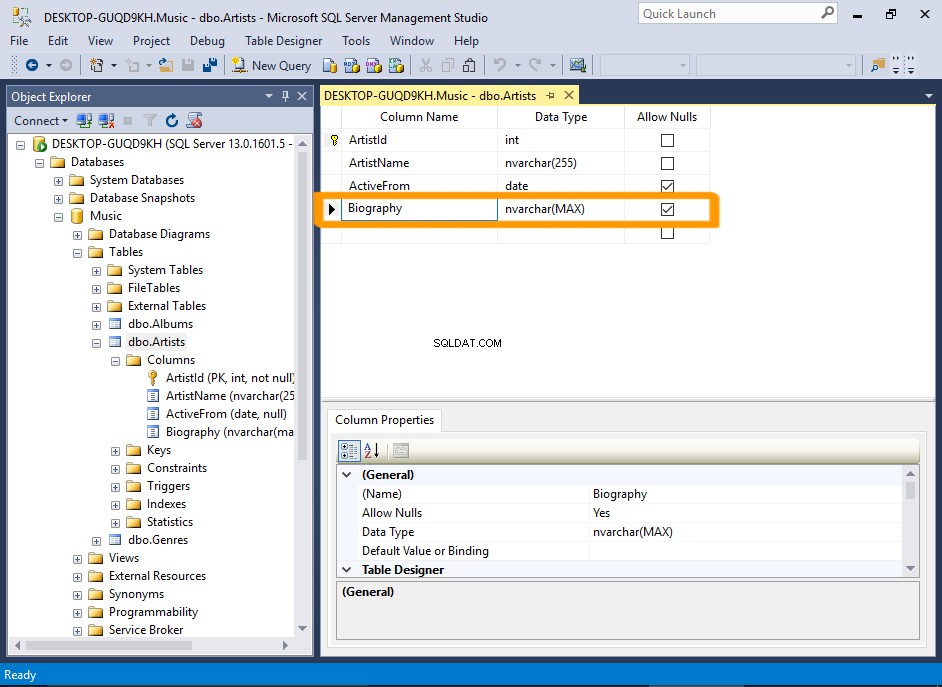Open the Tools menu
Image resolution: width=942 pixels, height=687 pixels.
(x=356, y=41)
